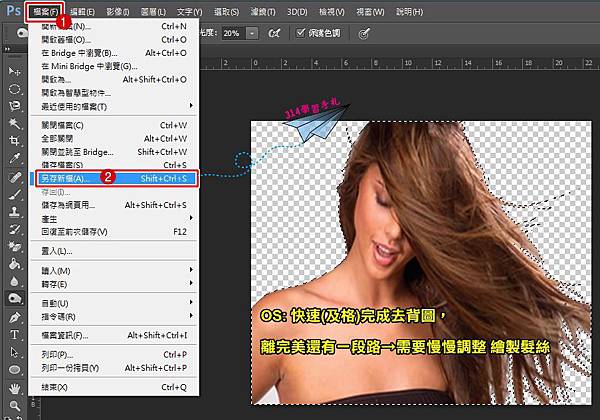Select the Ellipse shape tool
600x420 pixels.
pos(15,370)
